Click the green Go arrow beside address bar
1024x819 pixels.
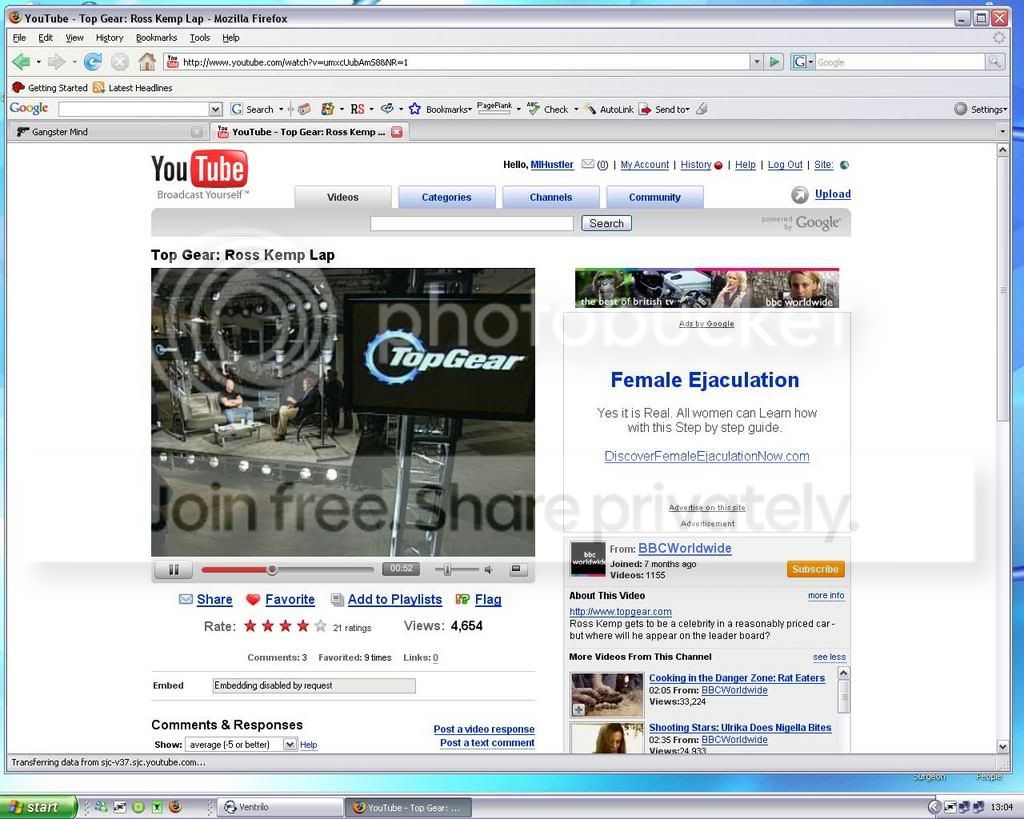click(775, 62)
